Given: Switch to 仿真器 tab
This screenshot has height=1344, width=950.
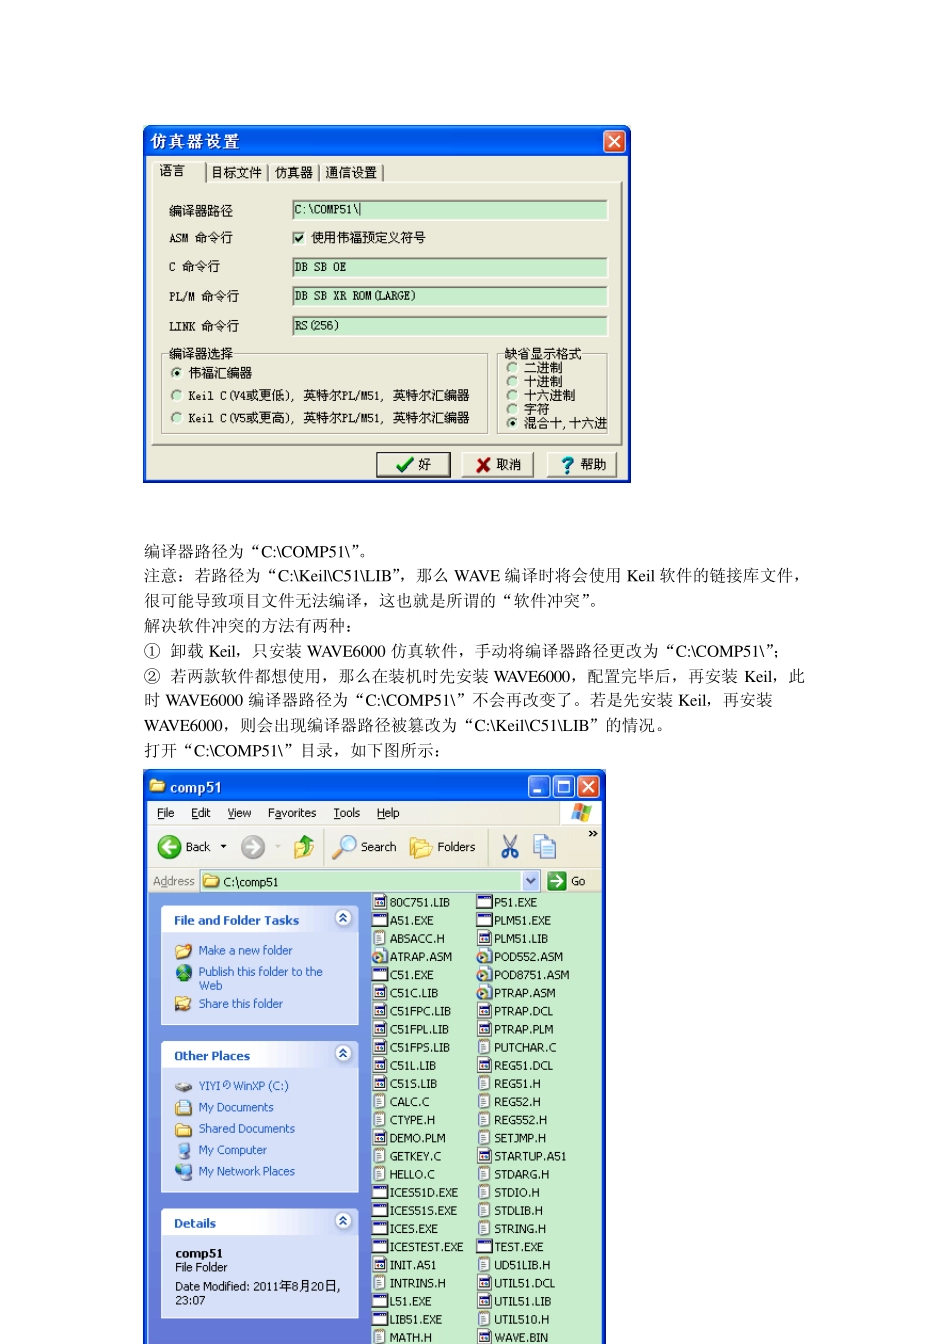Looking at the screenshot, I should coord(294,173).
